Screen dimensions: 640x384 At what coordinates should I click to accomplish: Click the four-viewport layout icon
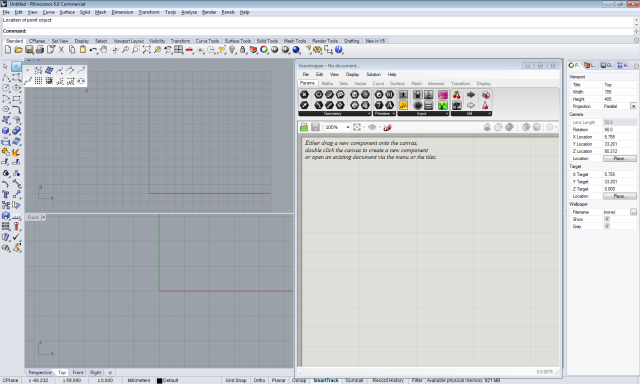(x=178, y=50)
